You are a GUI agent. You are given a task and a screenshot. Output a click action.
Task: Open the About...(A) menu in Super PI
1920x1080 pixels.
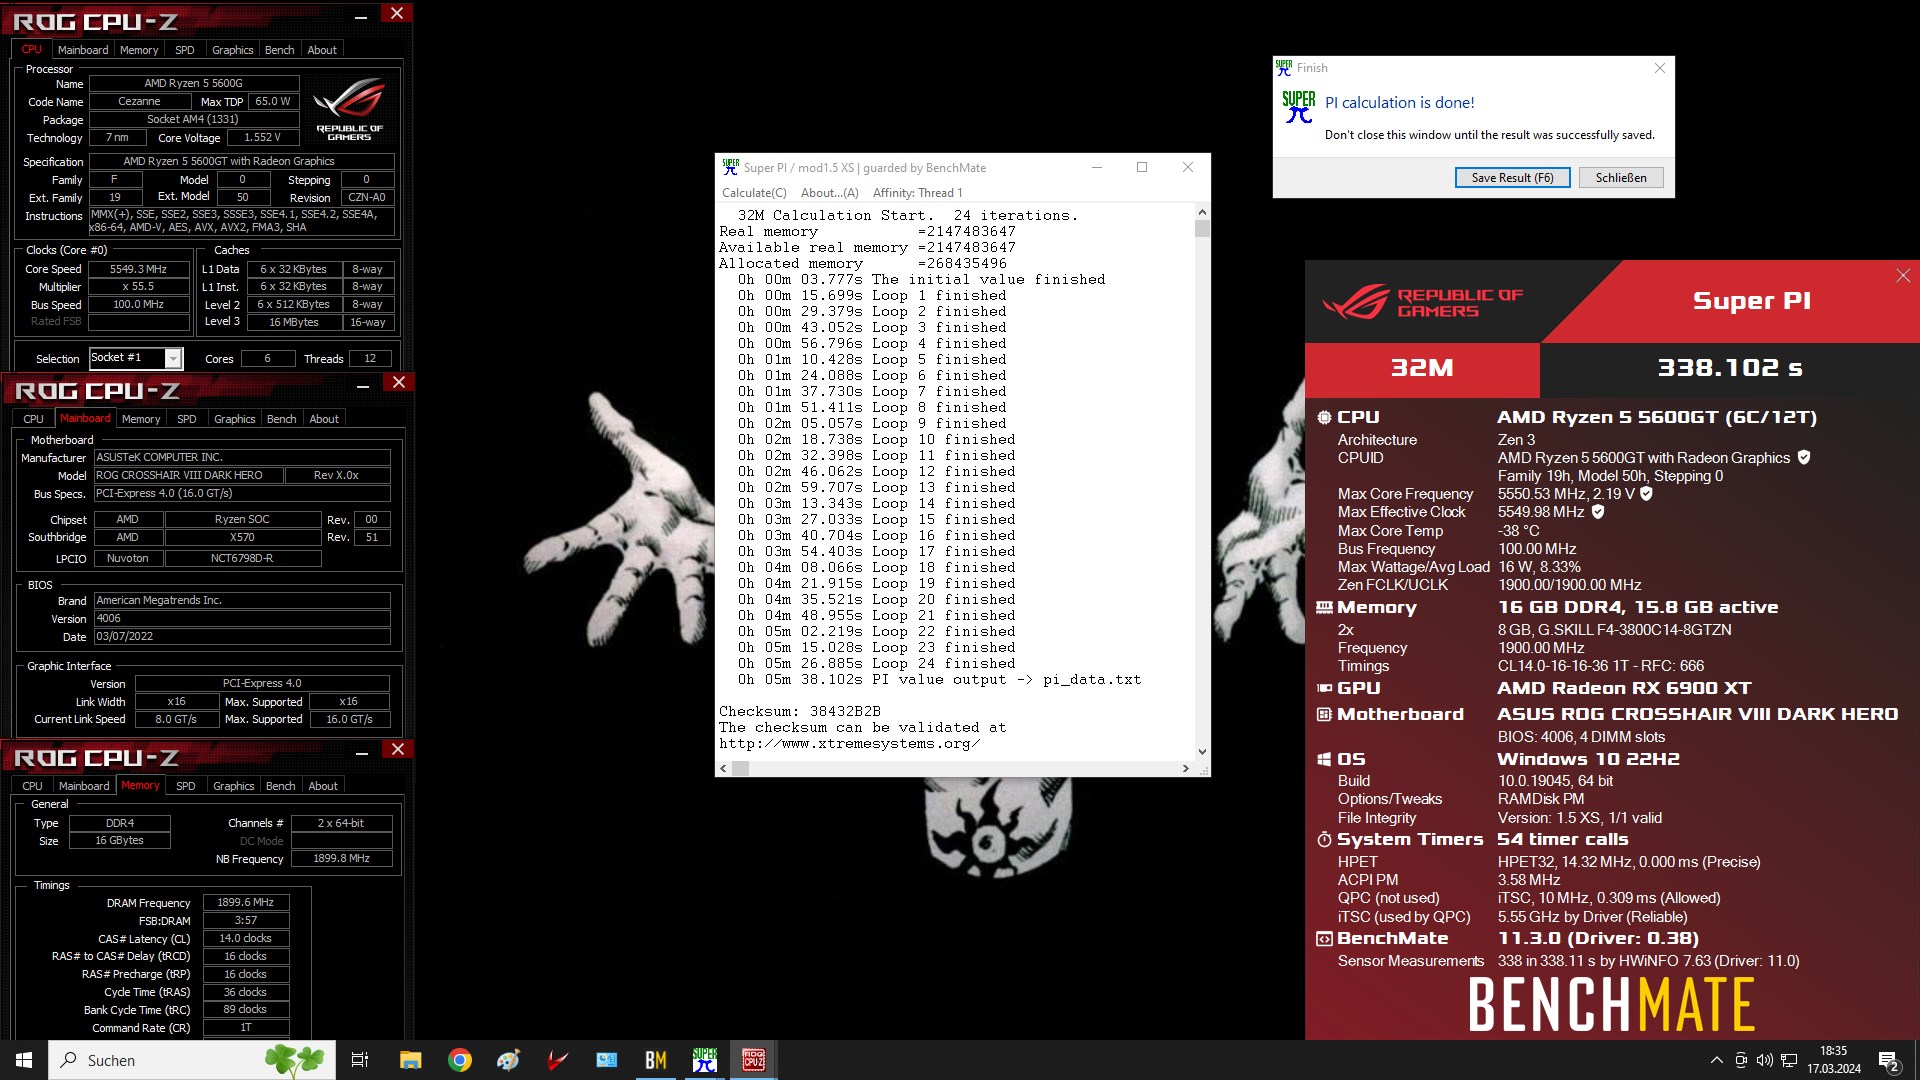pyautogui.click(x=830, y=193)
